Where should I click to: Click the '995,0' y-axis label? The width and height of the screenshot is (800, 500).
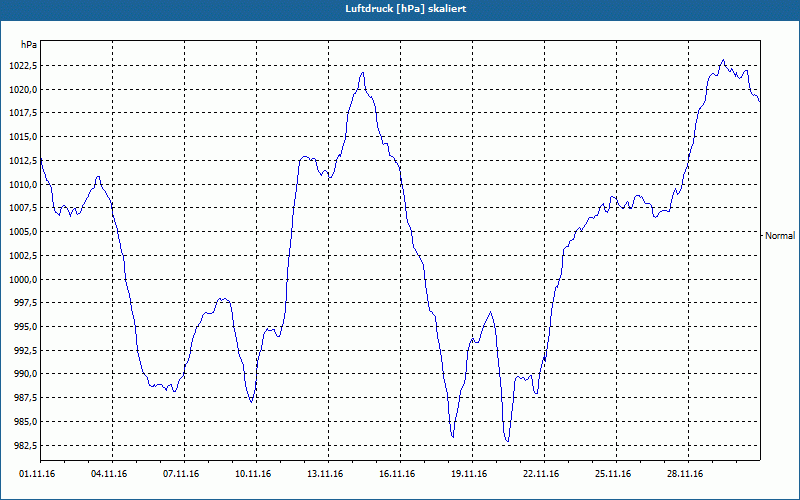[x=26, y=327]
